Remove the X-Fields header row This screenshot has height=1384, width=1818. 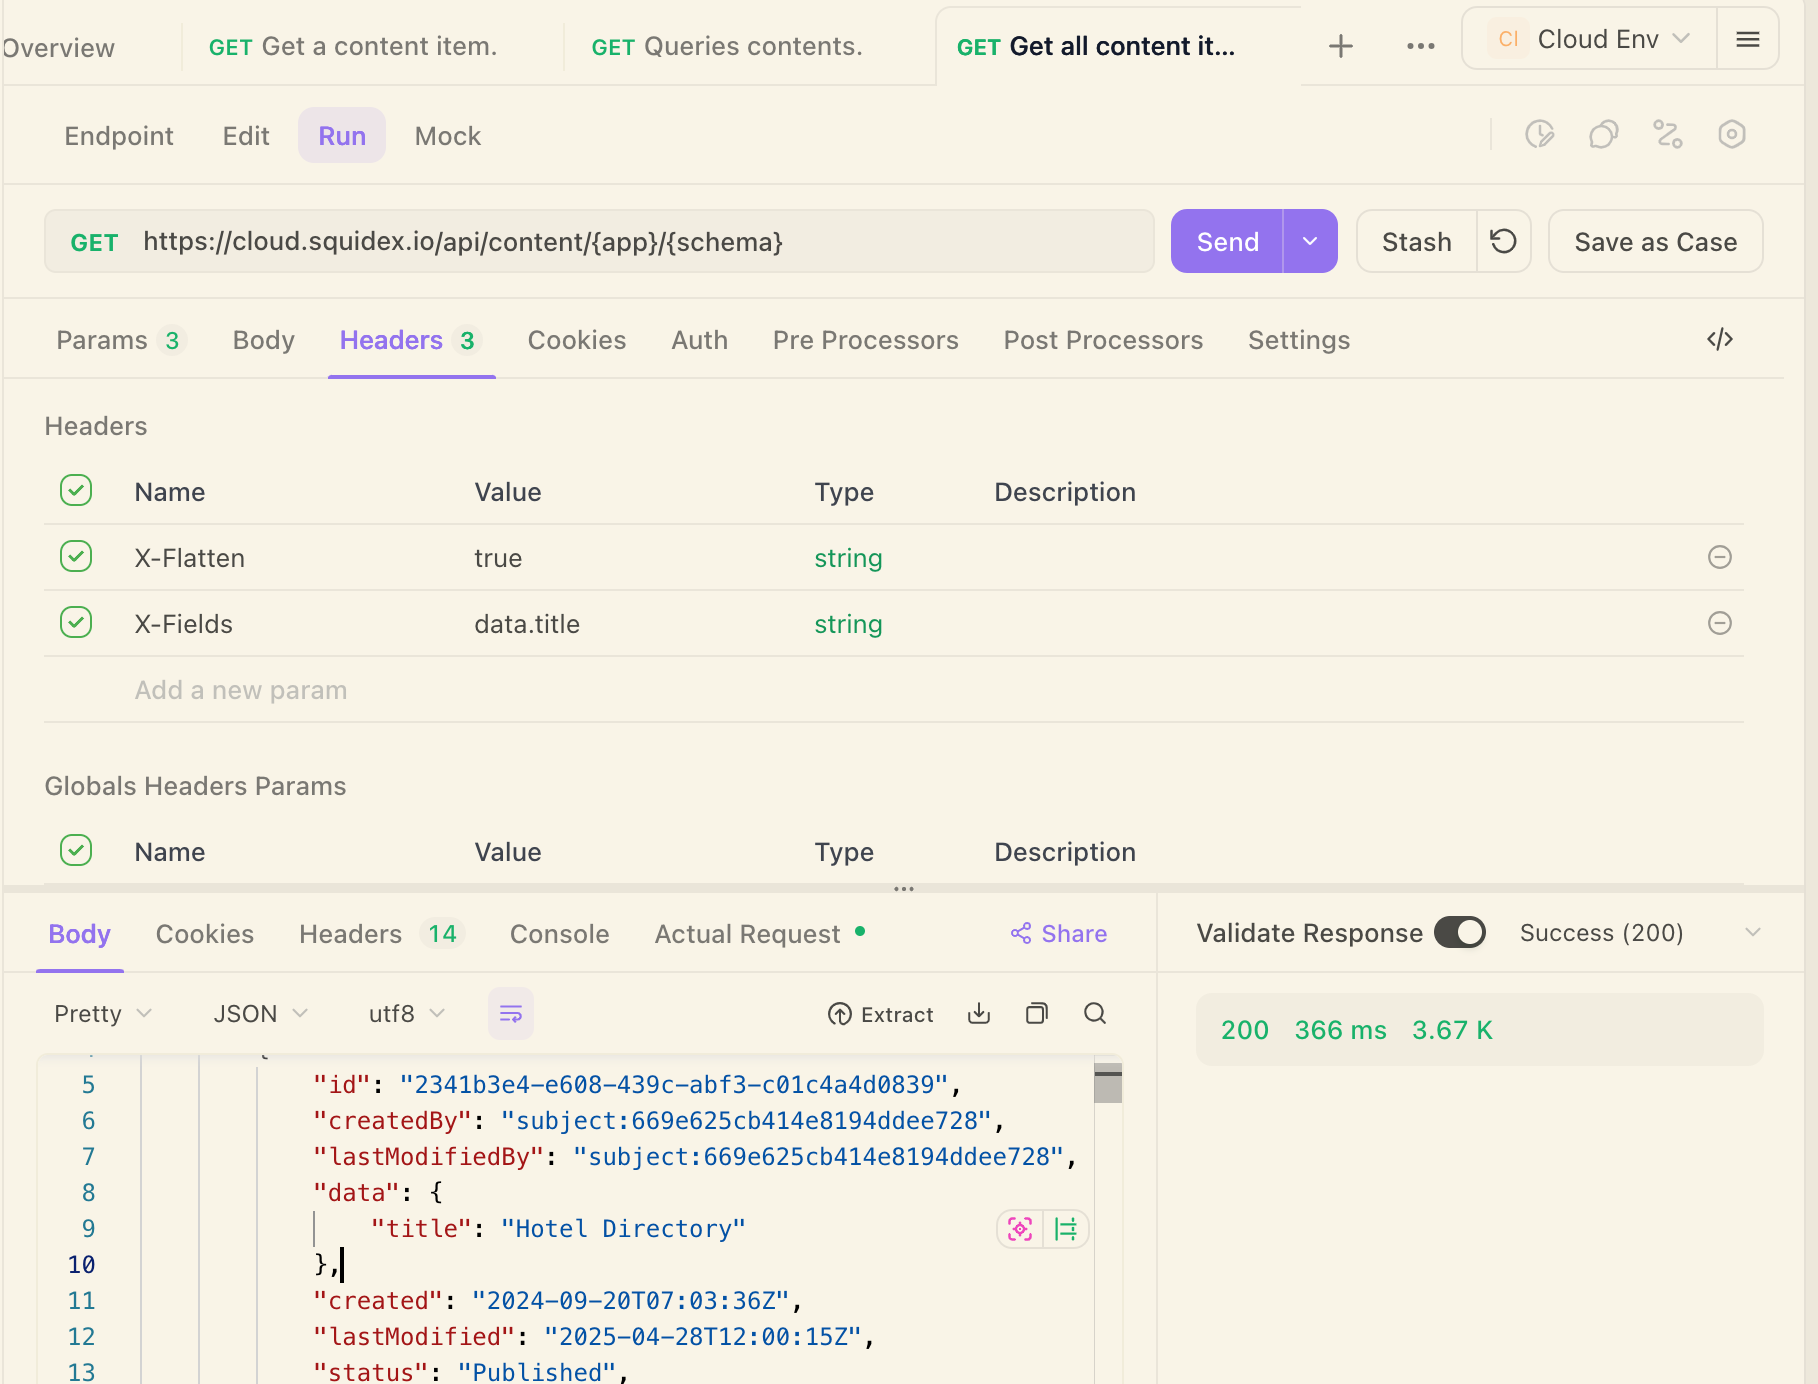coord(1719,623)
